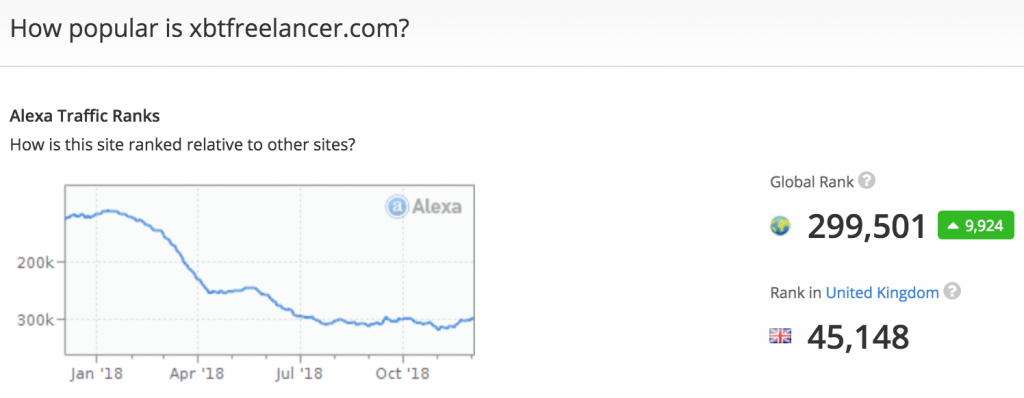Click the Oct '18 axis label
1024x398 pixels.
(x=403, y=374)
